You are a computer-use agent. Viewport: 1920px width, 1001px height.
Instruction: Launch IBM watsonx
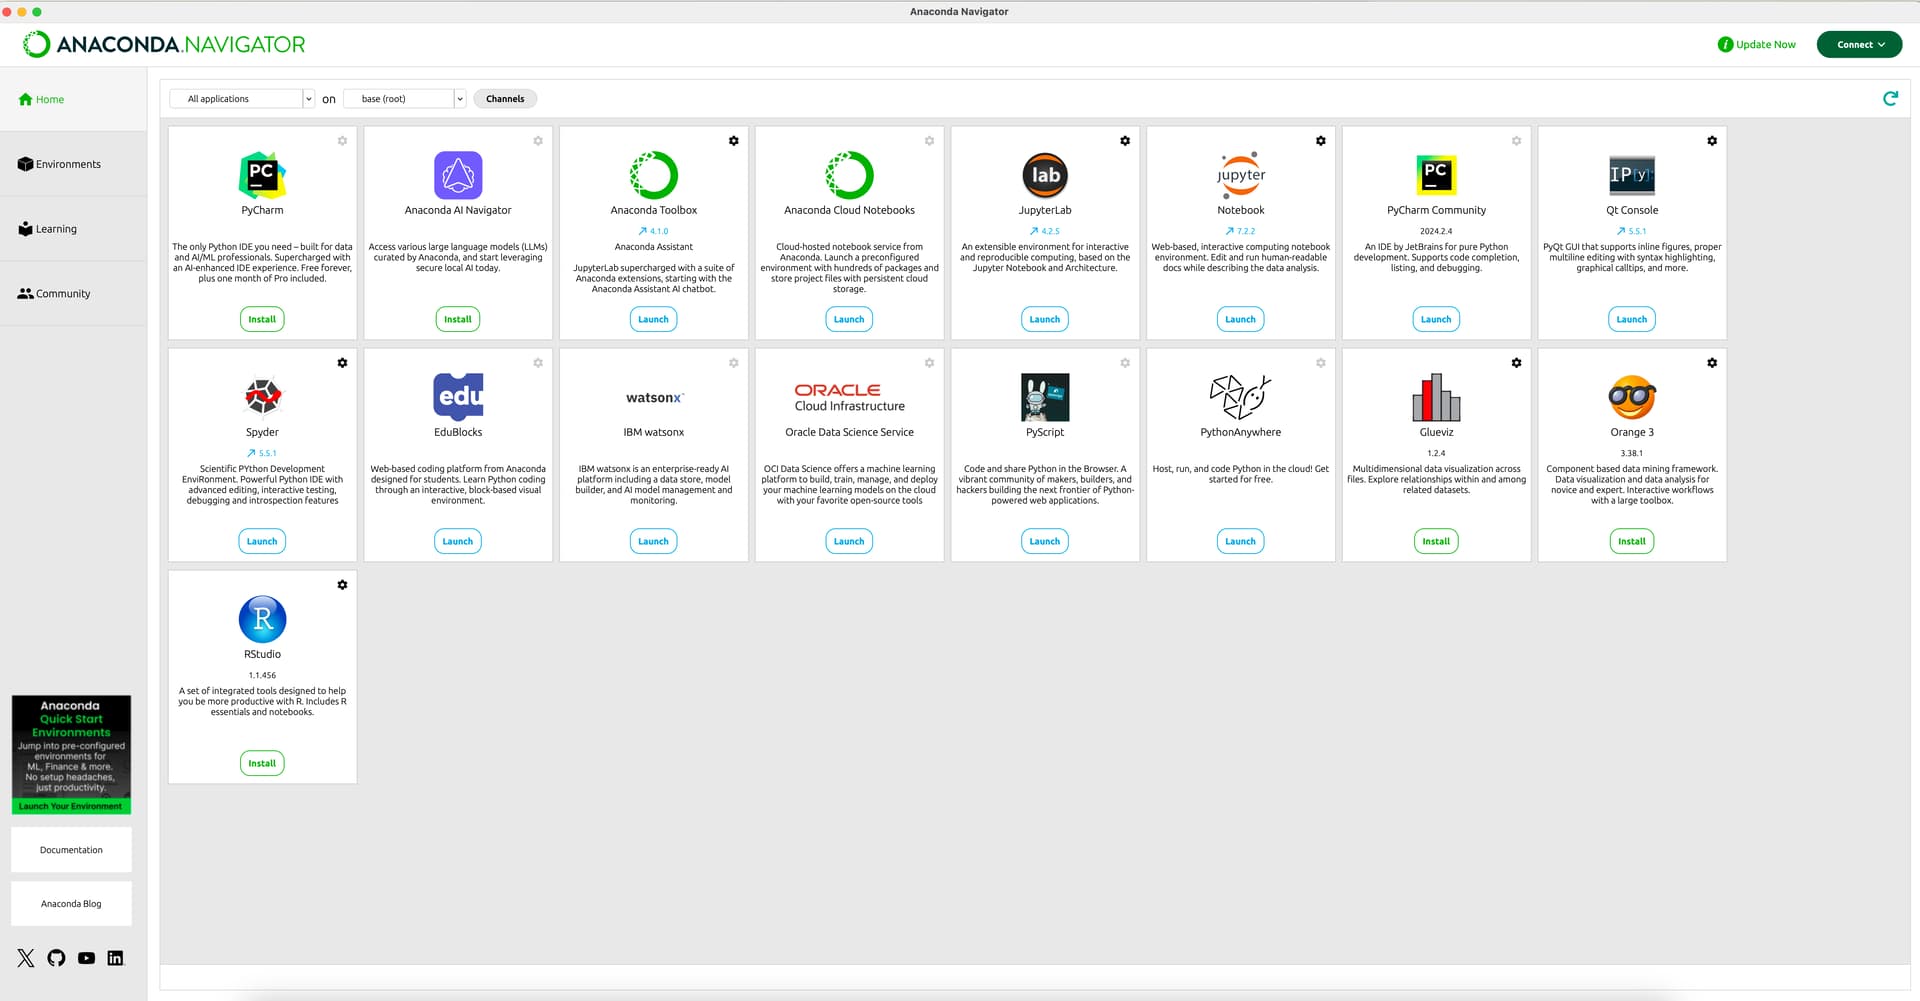pos(654,541)
